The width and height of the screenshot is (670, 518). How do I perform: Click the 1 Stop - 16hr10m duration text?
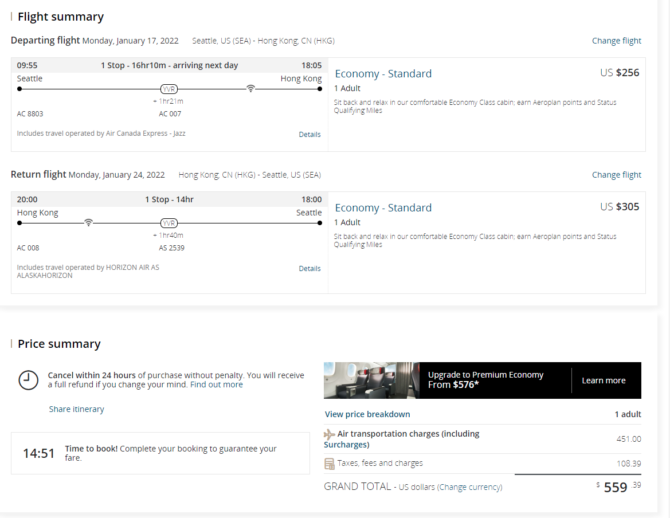pos(169,65)
